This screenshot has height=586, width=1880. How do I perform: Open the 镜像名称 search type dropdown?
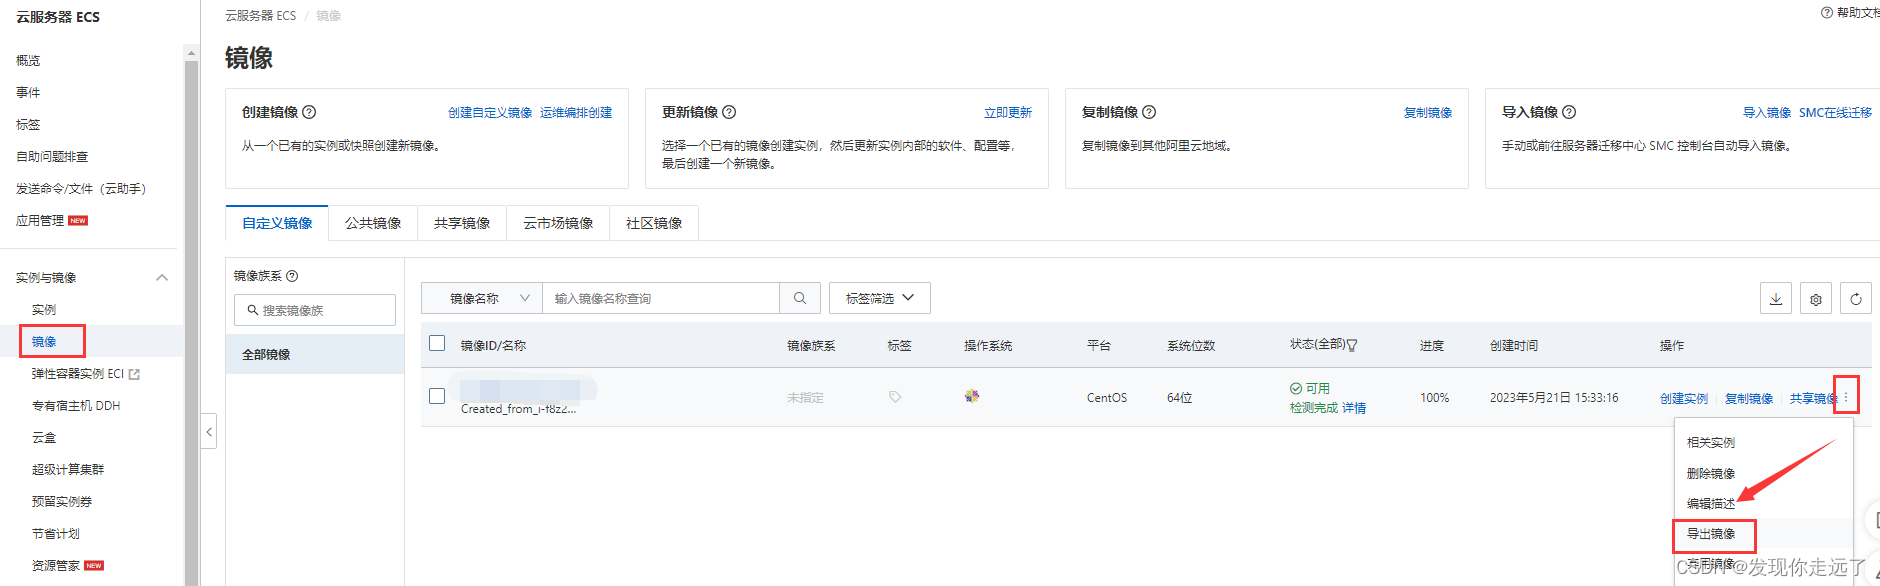(482, 298)
